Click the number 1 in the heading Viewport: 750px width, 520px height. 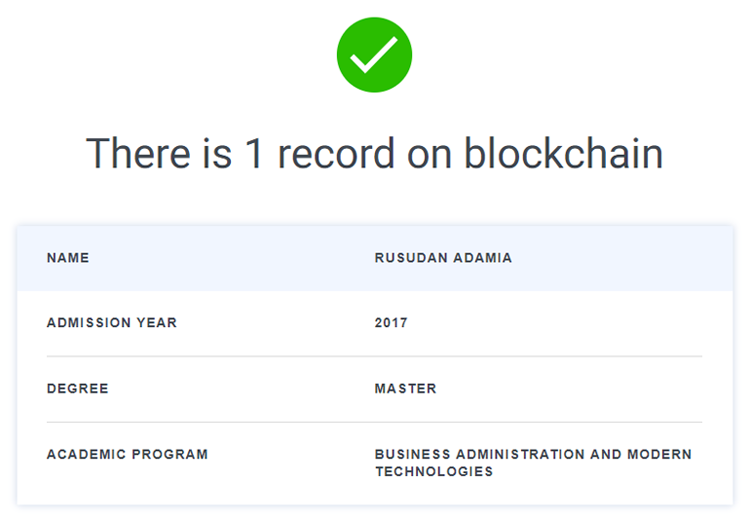(x=254, y=154)
